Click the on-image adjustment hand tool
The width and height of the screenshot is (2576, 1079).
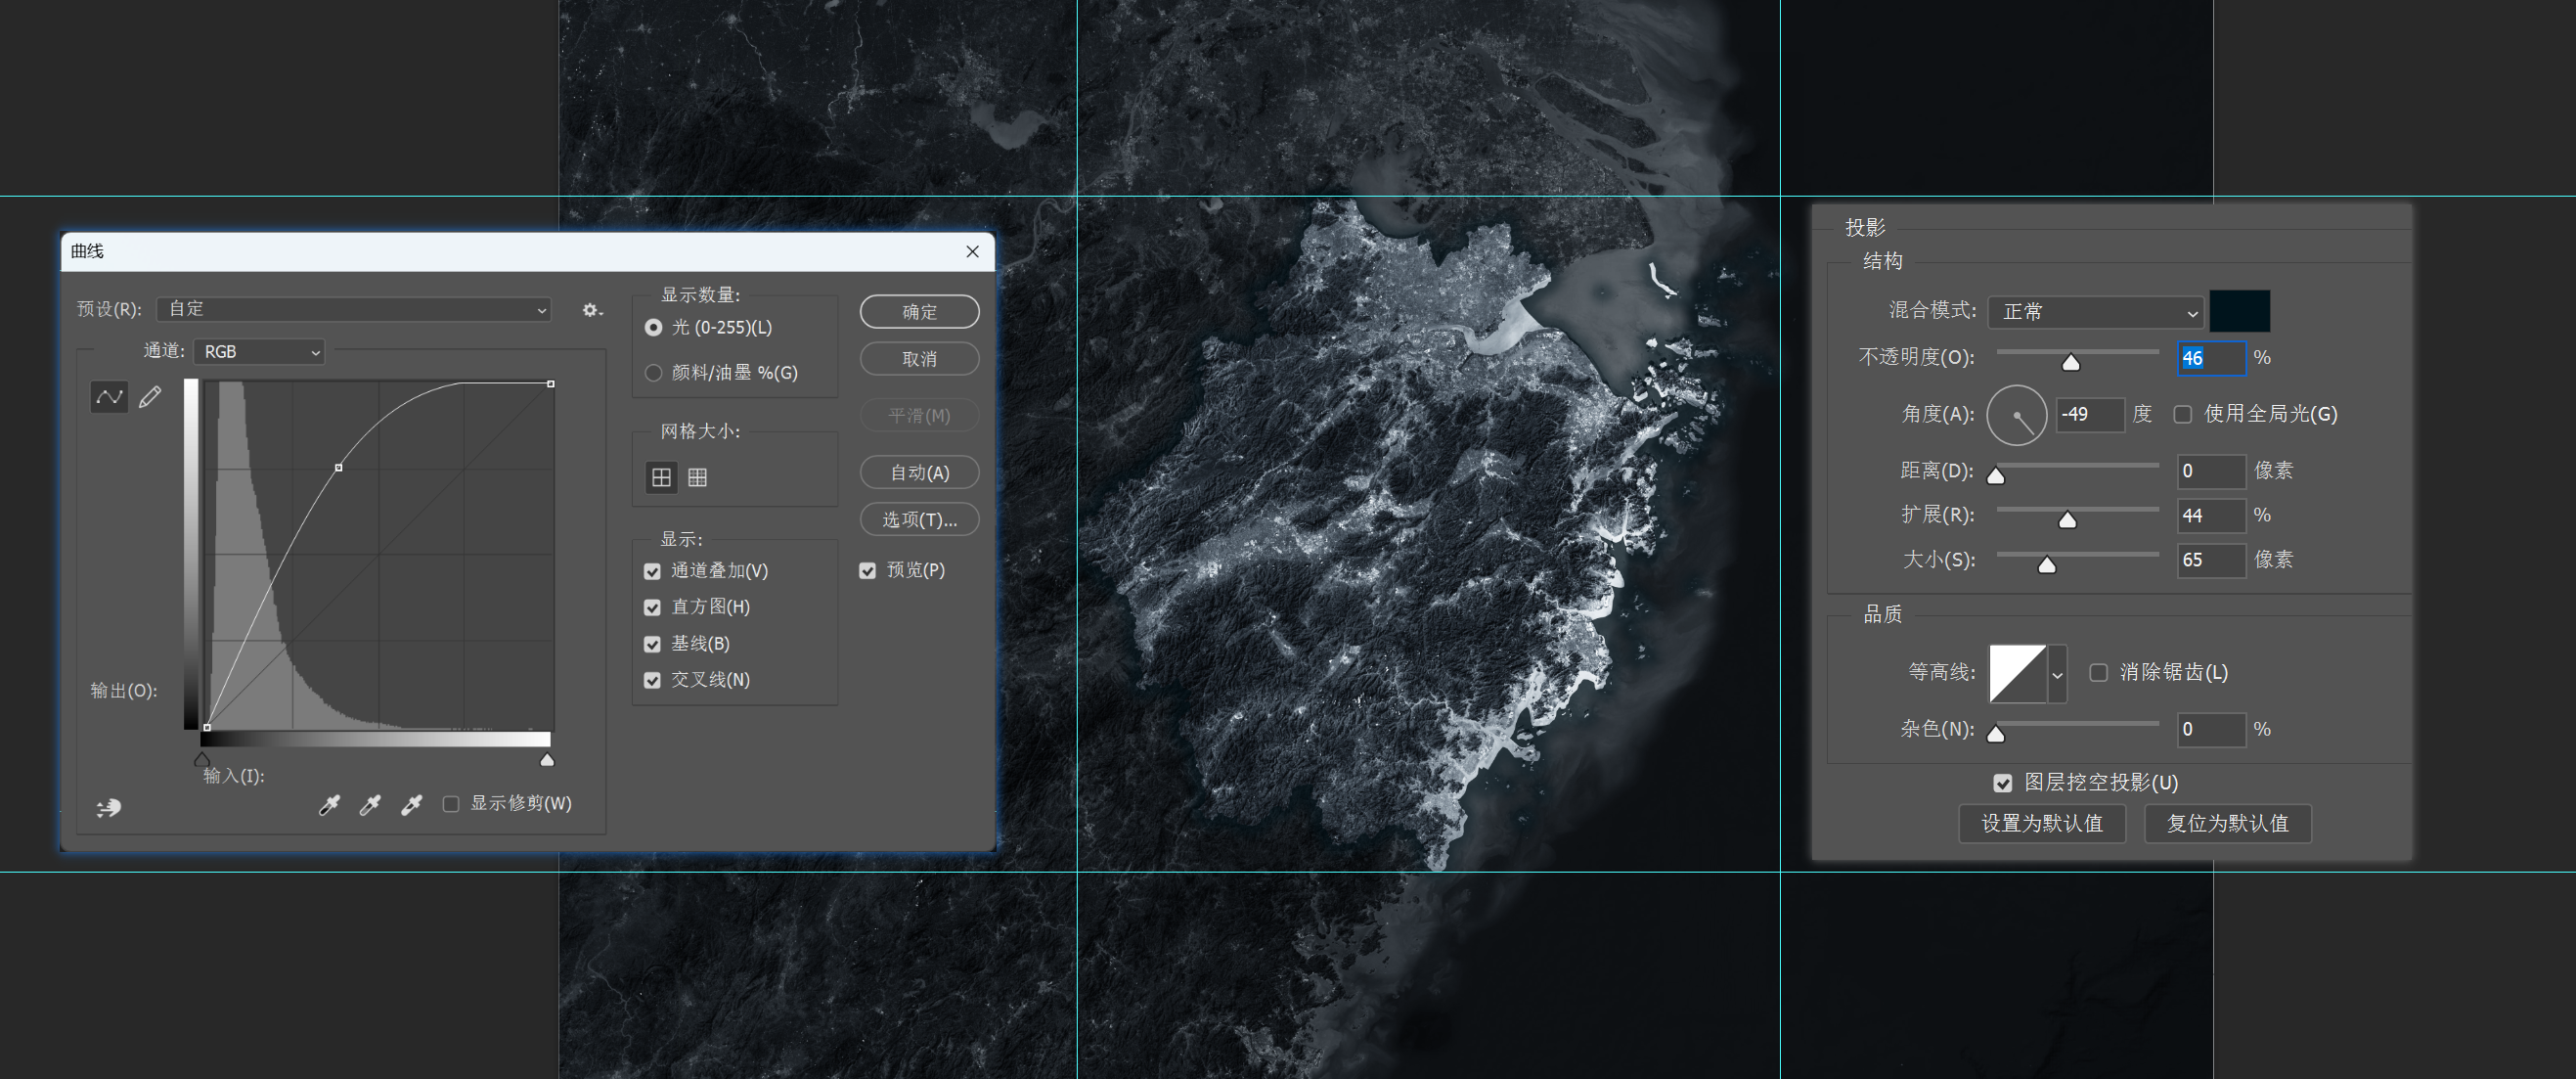click(108, 807)
